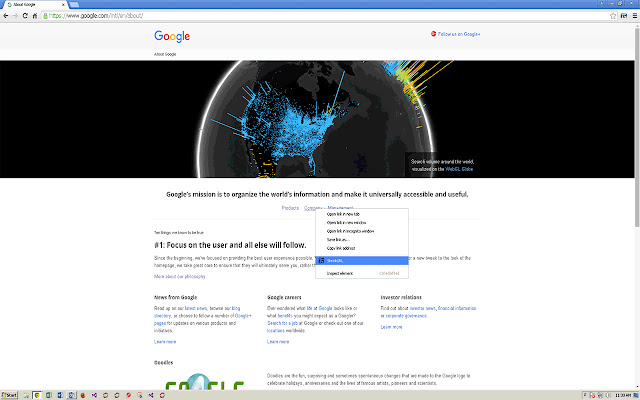This screenshot has height=400, width=640.
Task: Click Learn more under News from Google
Action: [165, 342]
